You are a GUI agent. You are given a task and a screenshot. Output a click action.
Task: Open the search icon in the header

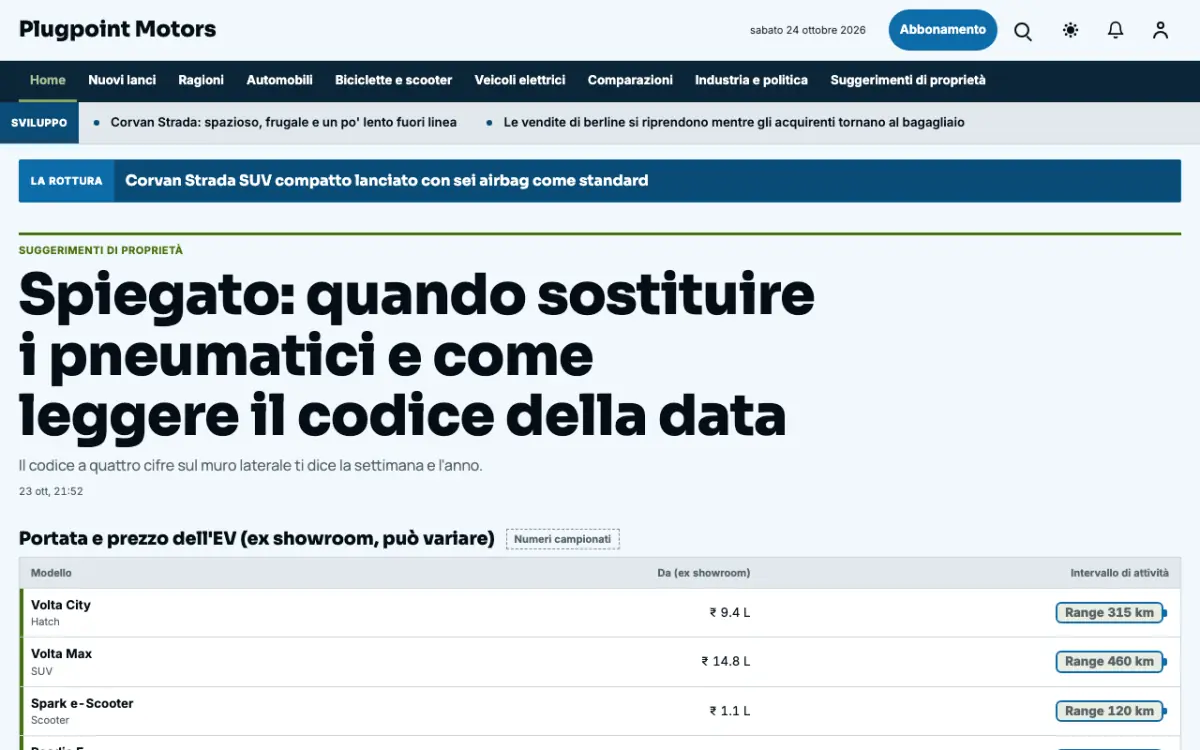coord(1023,30)
